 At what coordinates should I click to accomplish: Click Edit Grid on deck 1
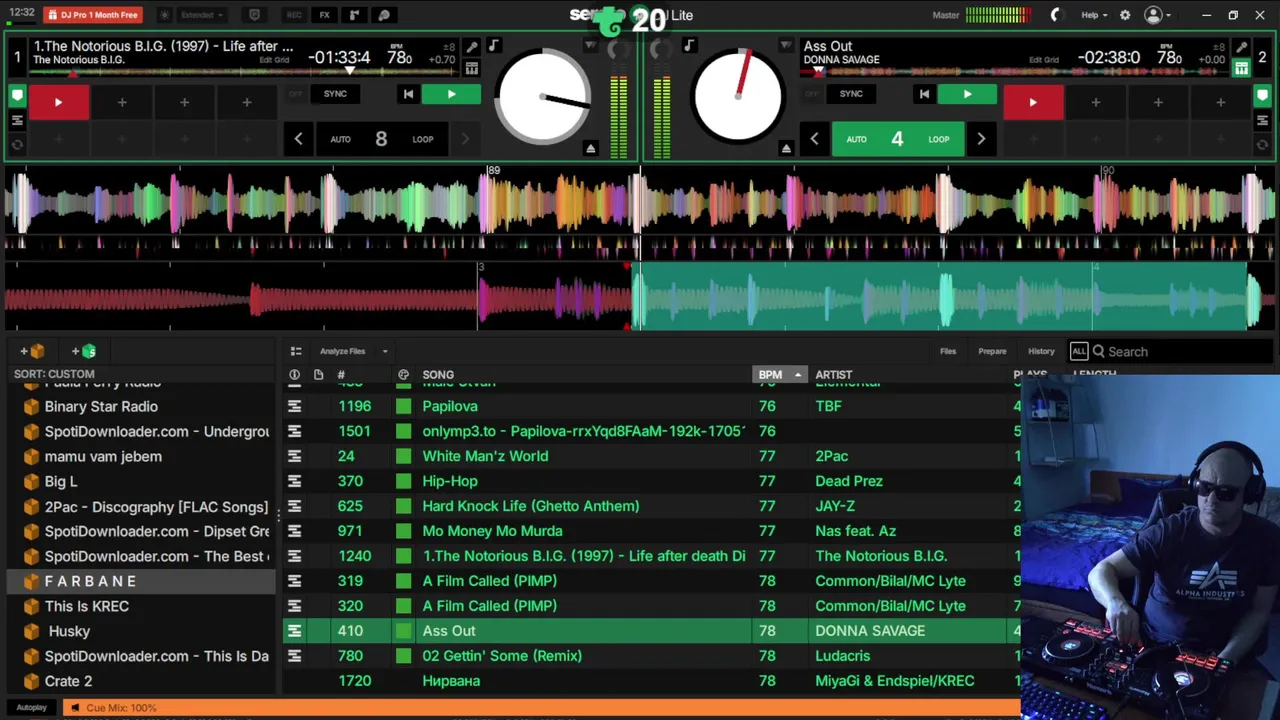click(x=274, y=60)
